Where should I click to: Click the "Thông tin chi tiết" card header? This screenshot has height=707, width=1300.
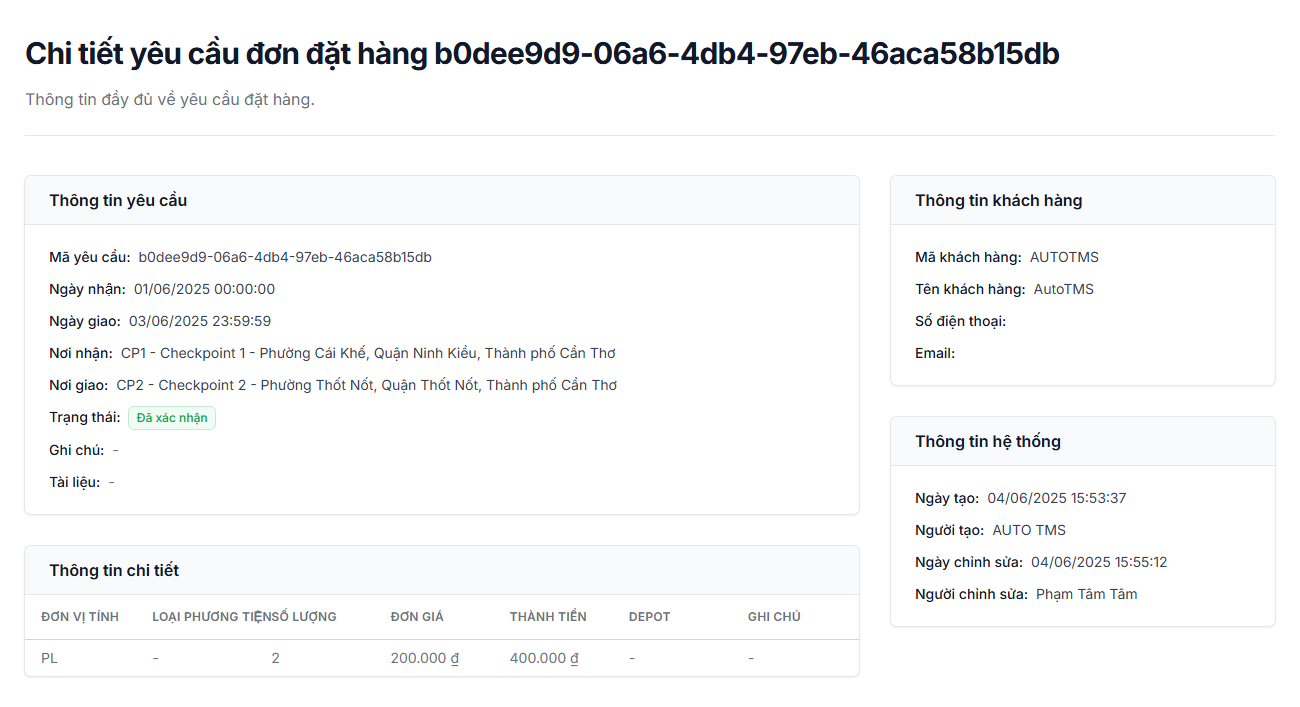tap(114, 570)
